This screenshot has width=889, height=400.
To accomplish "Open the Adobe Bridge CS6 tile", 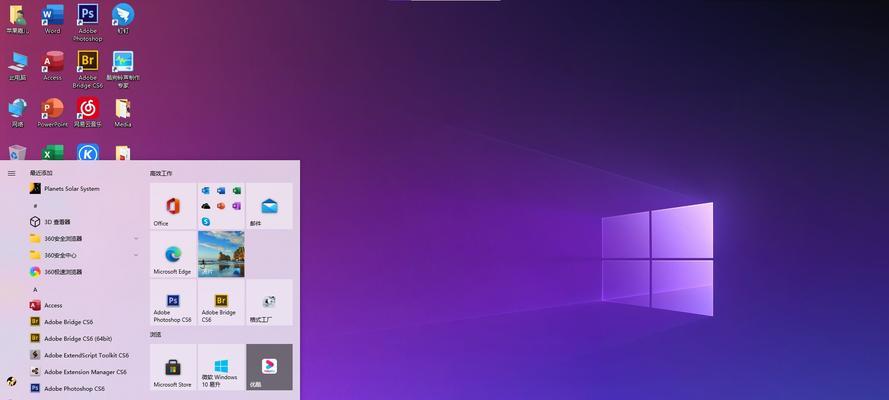I will click(221, 302).
